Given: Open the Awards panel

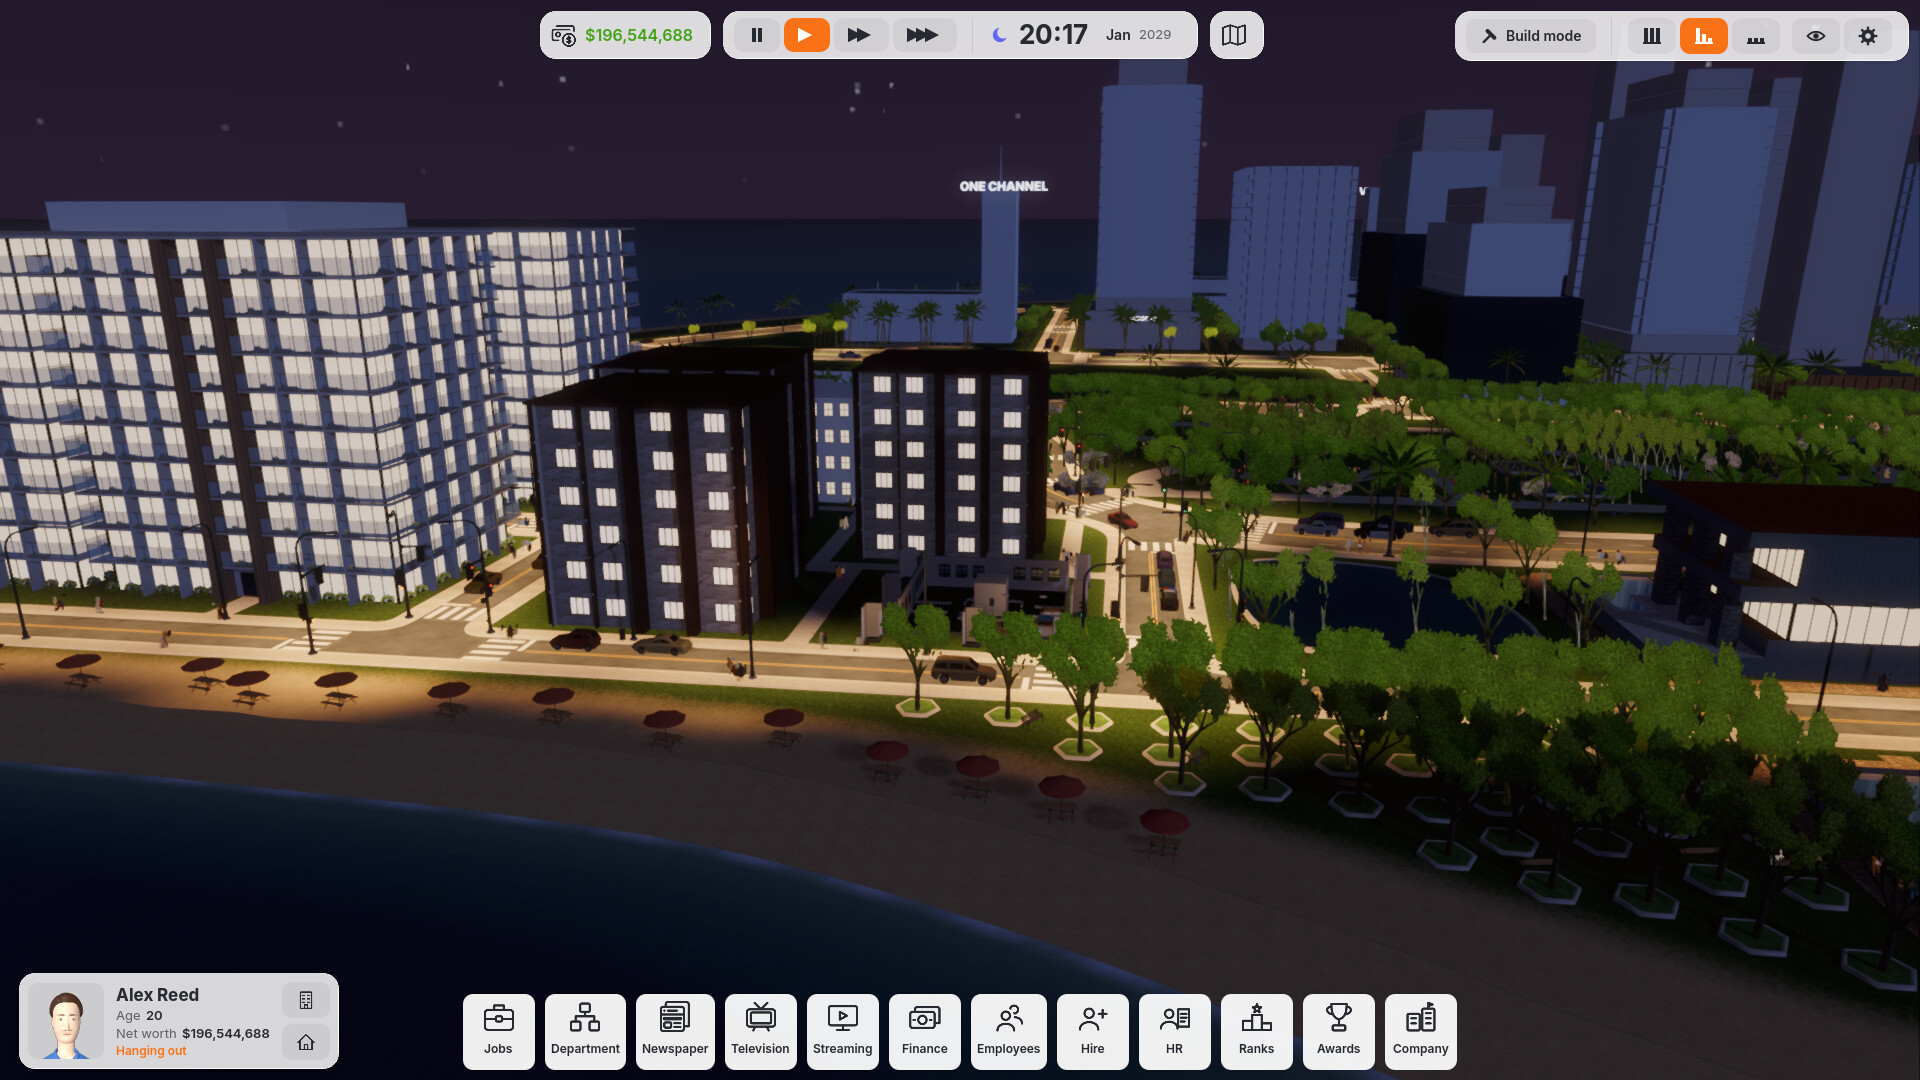Looking at the screenshot, I should click(1338, 1031).
